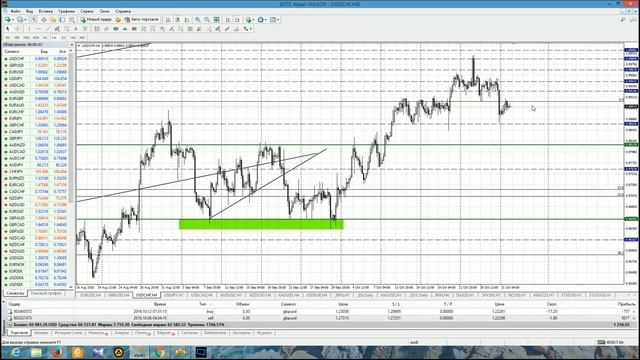640x360 pixels.
Task: Switch to Алерты terminal tab
Action: [122, 333]
